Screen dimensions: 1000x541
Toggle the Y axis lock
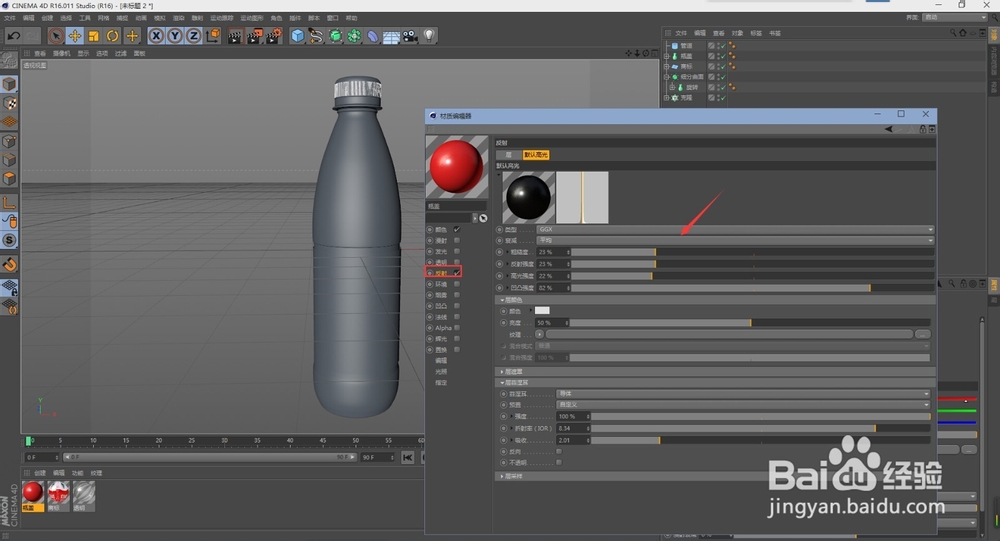[175, 36]
